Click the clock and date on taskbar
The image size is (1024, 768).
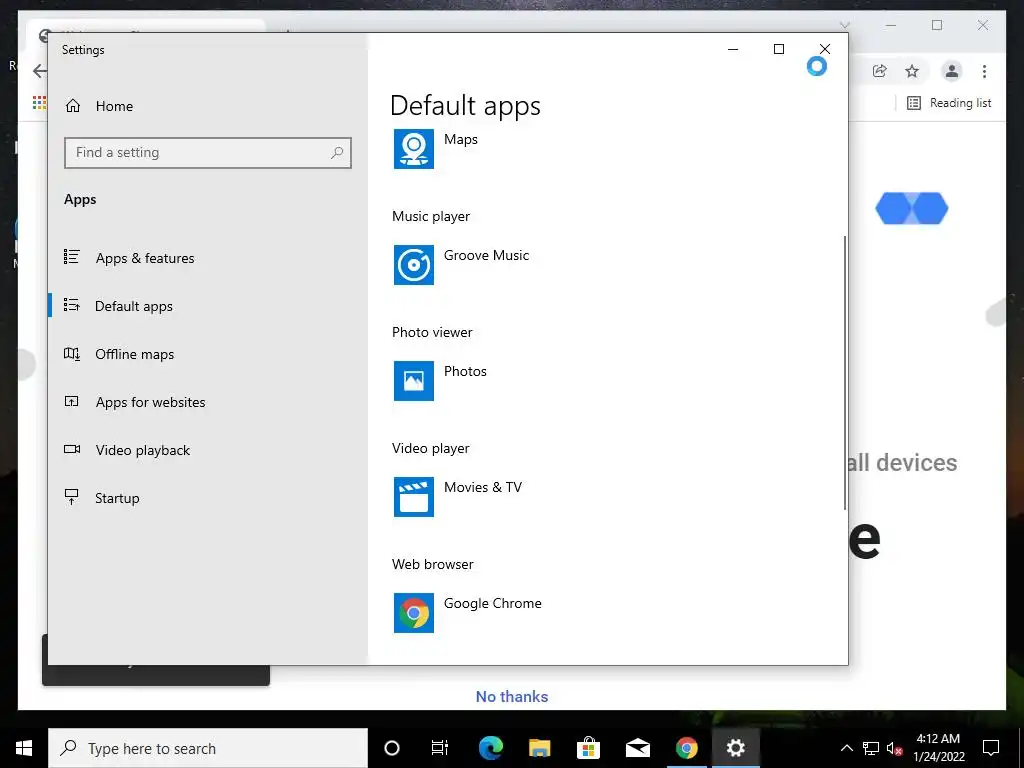(x=938, y=748)
